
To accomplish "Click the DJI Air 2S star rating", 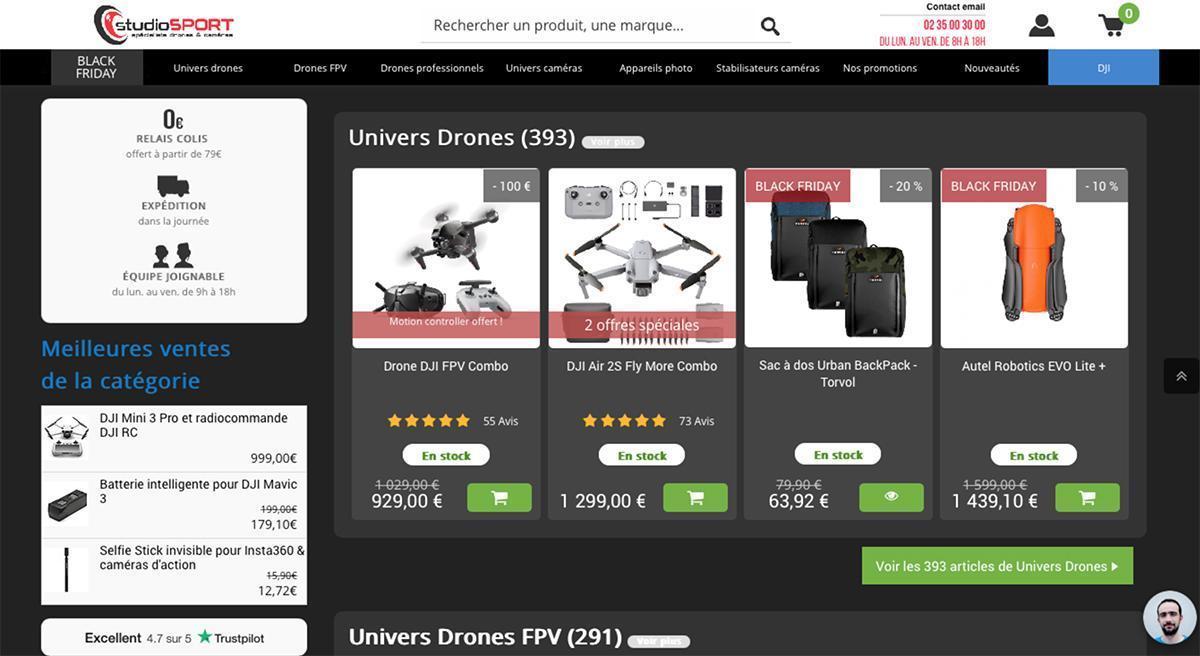I will pos(624,421).
